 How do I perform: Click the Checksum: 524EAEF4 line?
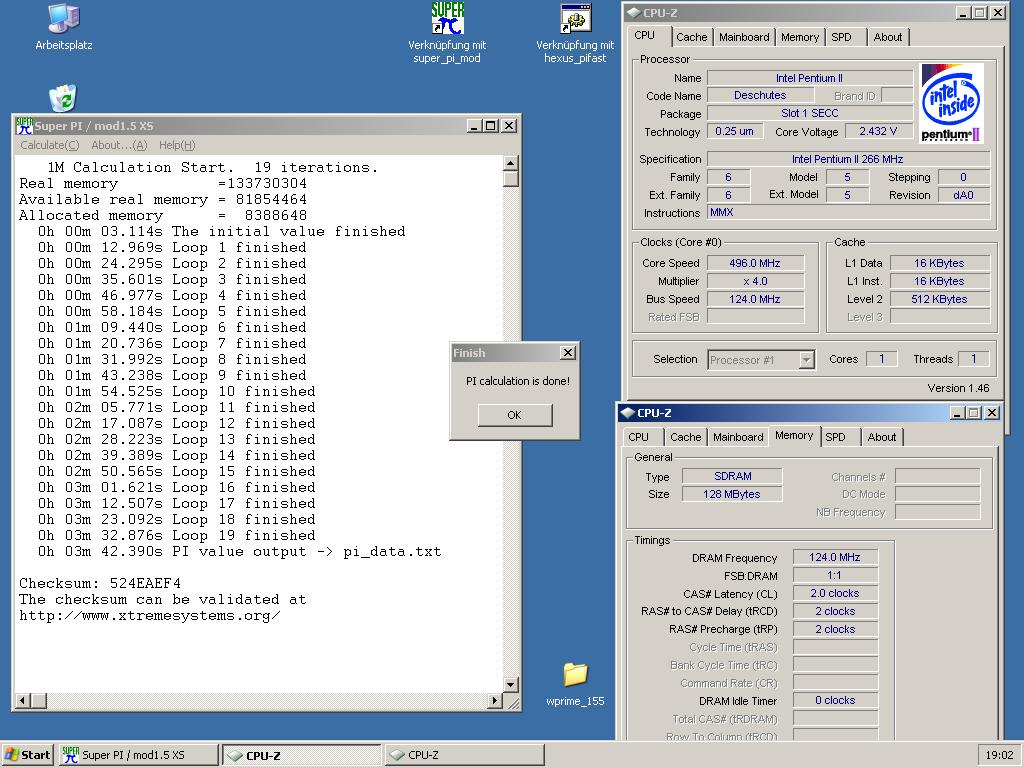pos(100,583)
